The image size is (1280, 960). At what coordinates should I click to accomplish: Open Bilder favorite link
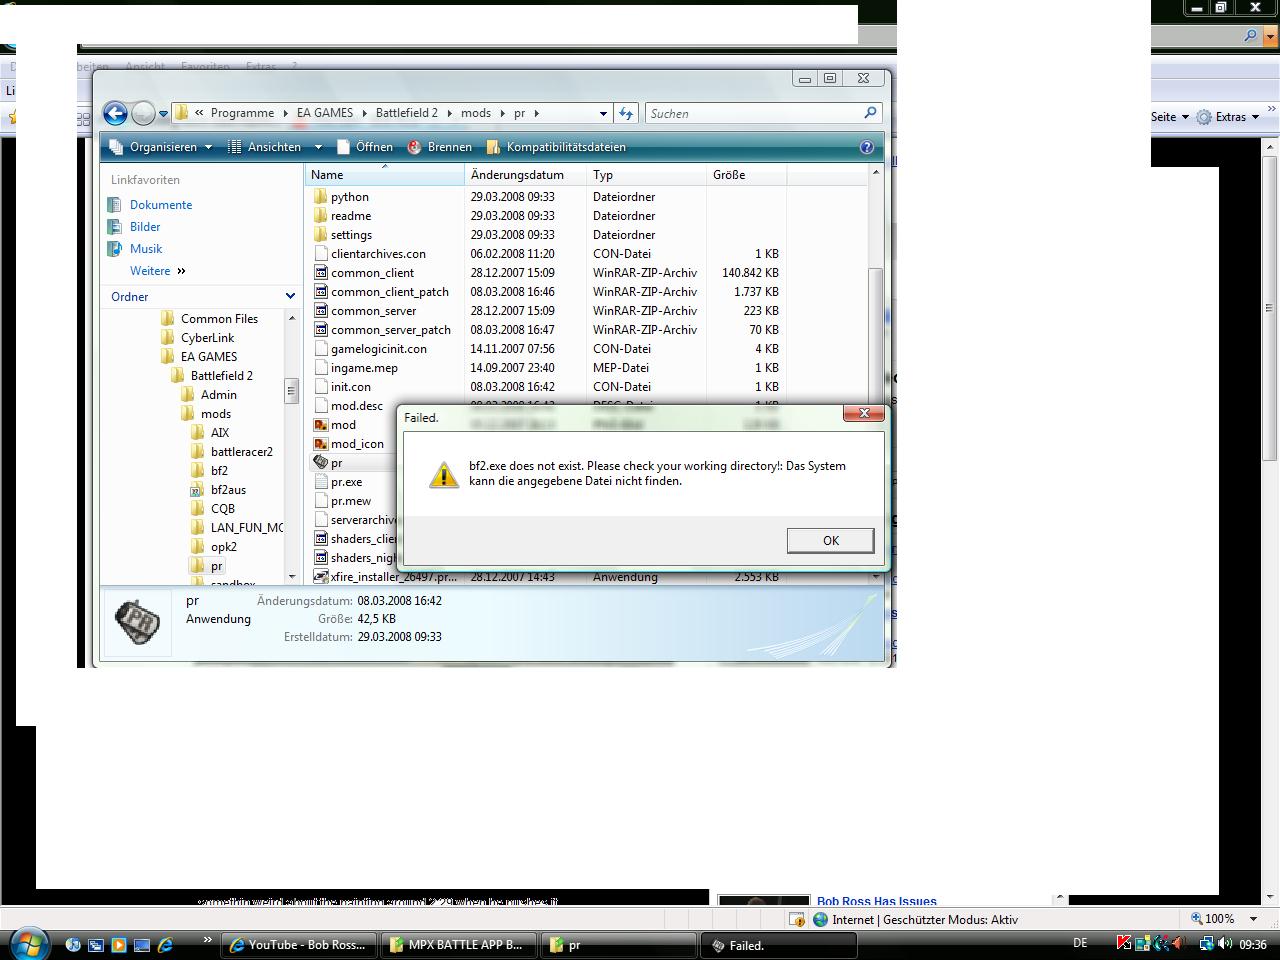point(145,227)
